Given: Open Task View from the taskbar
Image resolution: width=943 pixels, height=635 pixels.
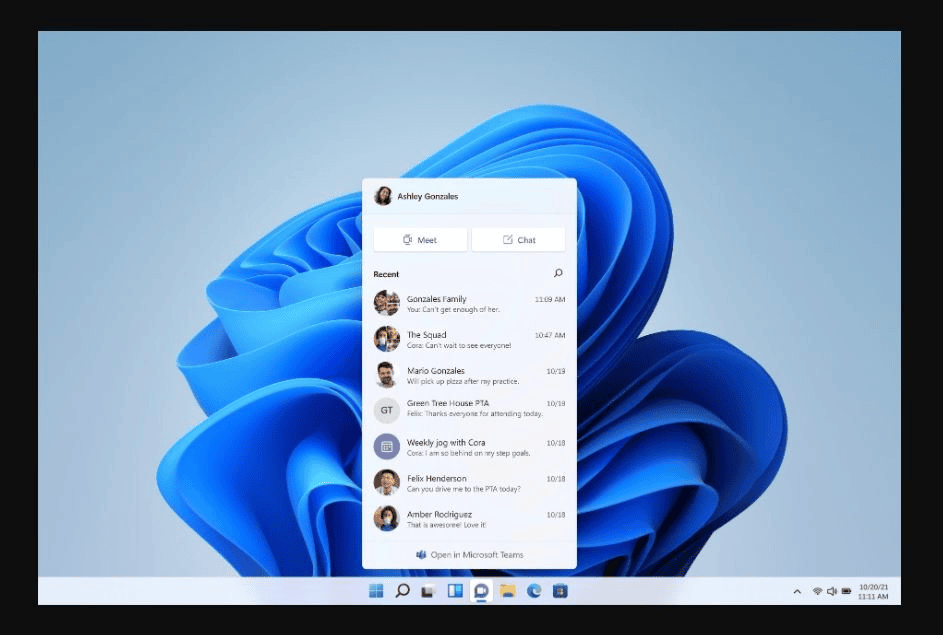Looking at the screenshot, I should (428, 591).
